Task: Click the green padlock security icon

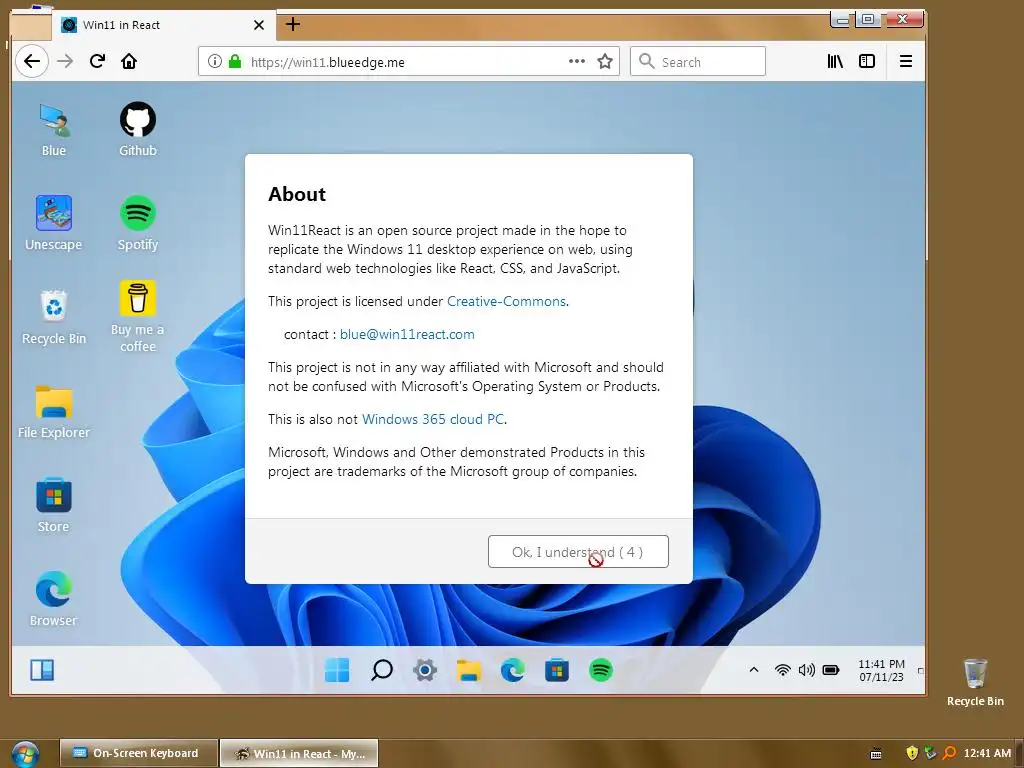Action: tap(235, 61)
